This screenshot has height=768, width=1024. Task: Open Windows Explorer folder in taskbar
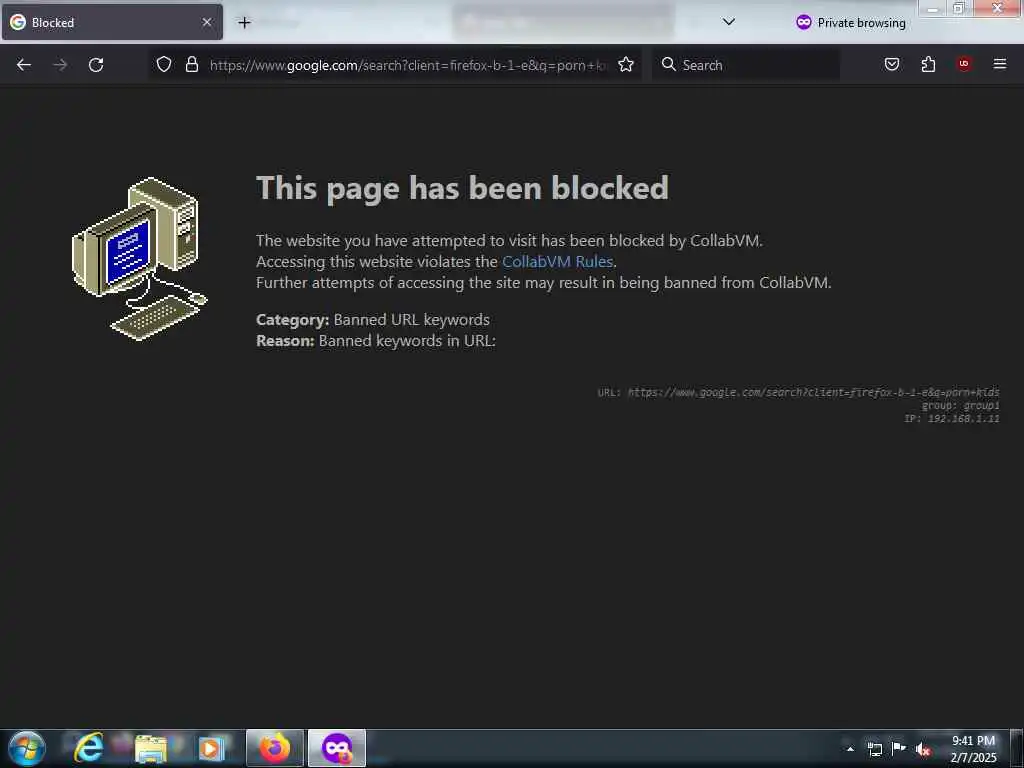pyautogui.click(x=150, y=749)
